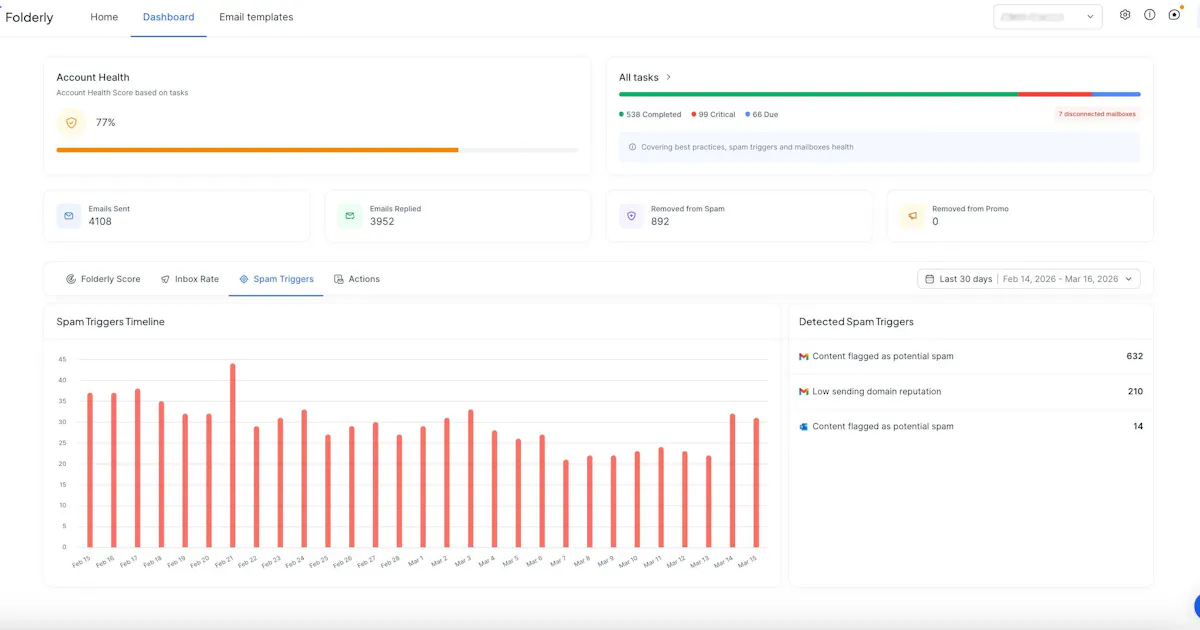The width and height of the screenshot is (1200, 630).
Task: Select the Dashboard tab
Action: [x=169, y=17]
